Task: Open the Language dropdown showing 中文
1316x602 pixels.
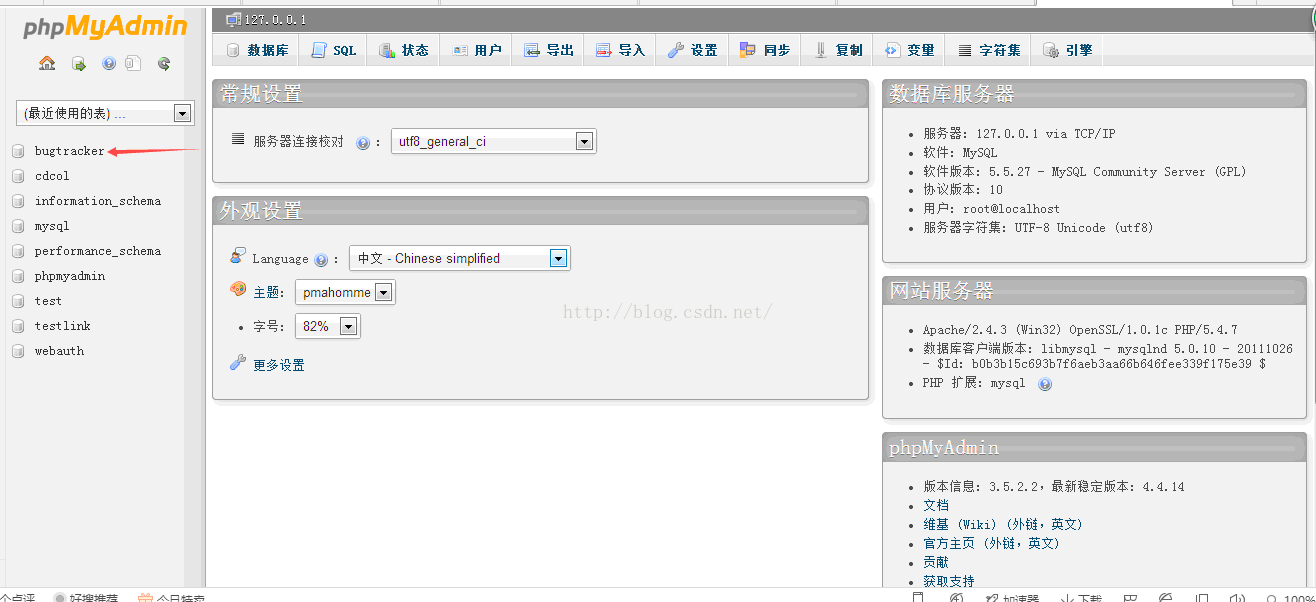Action: [x=459, y=258]
